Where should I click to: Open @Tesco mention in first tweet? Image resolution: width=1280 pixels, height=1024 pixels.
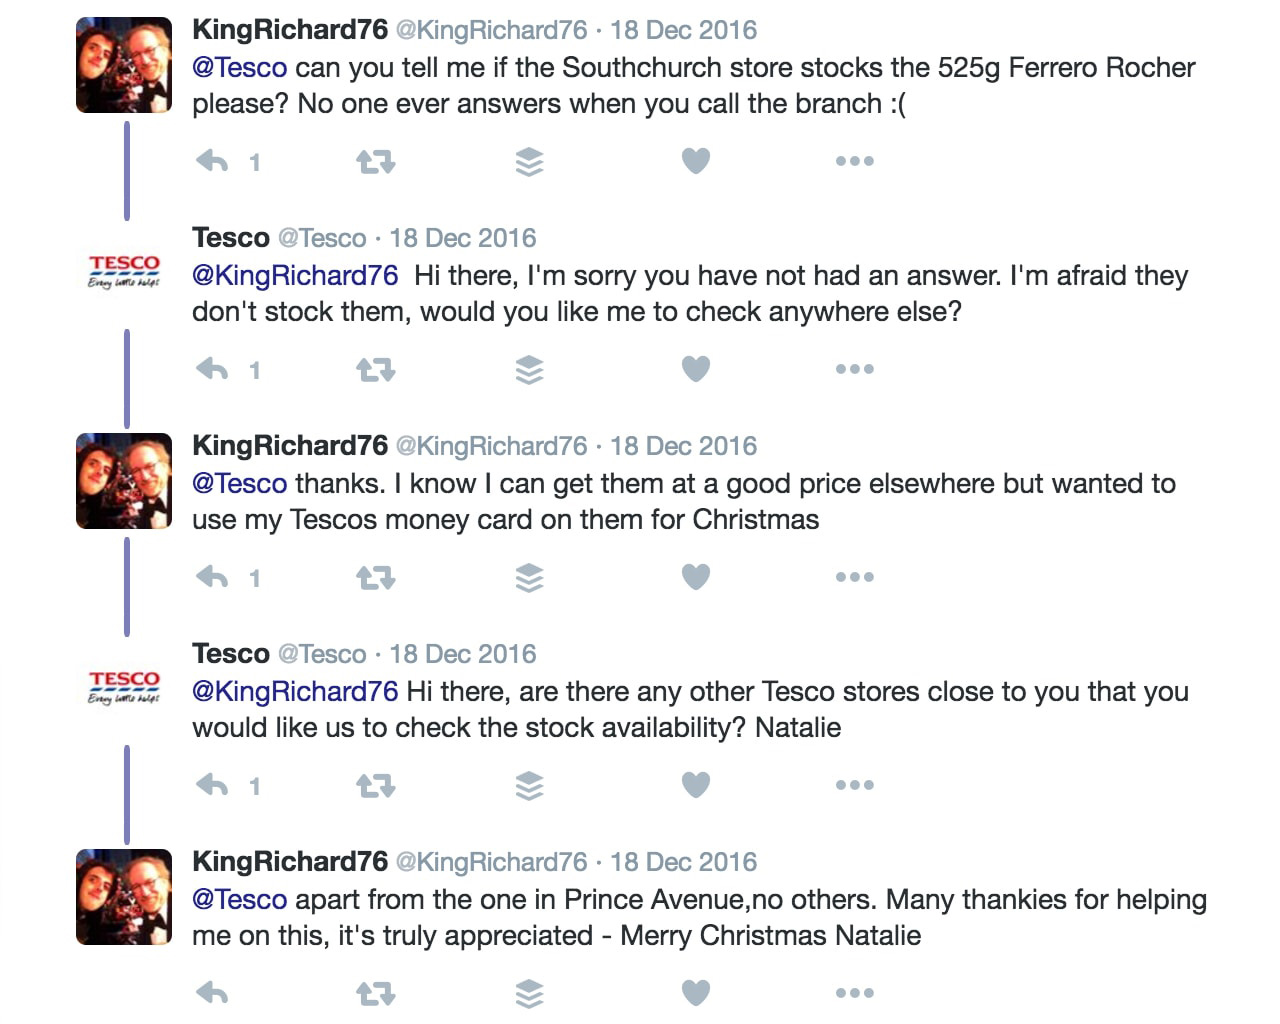pos(239,68)
